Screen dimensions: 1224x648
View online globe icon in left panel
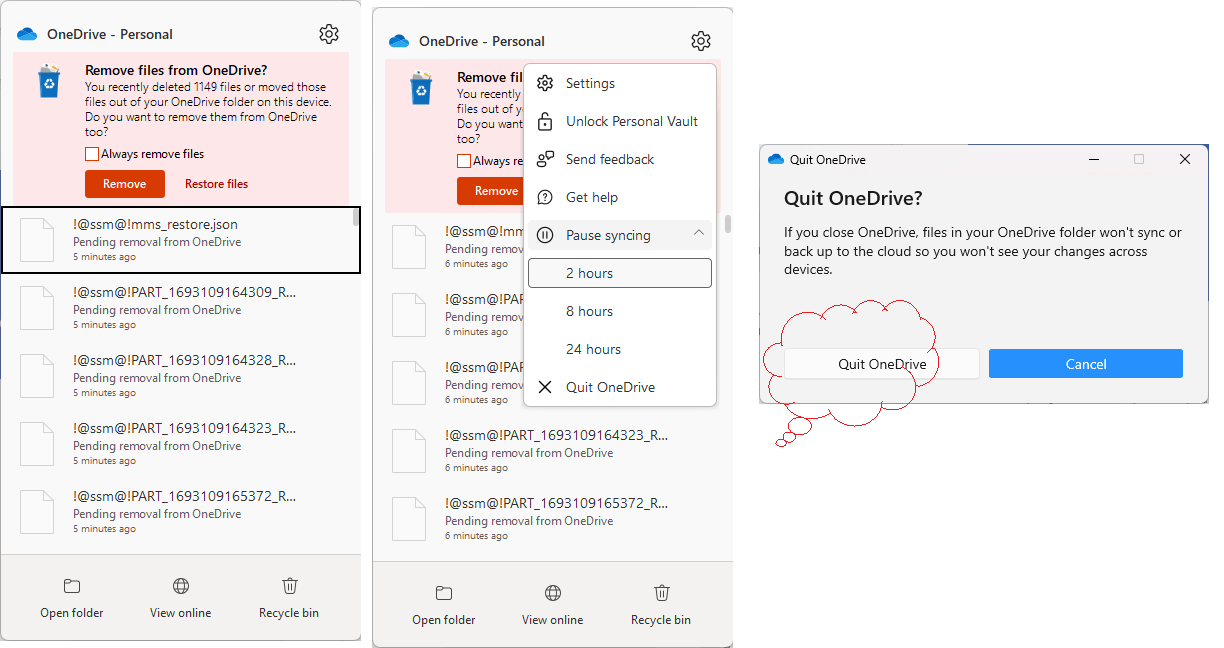(181, 586)
